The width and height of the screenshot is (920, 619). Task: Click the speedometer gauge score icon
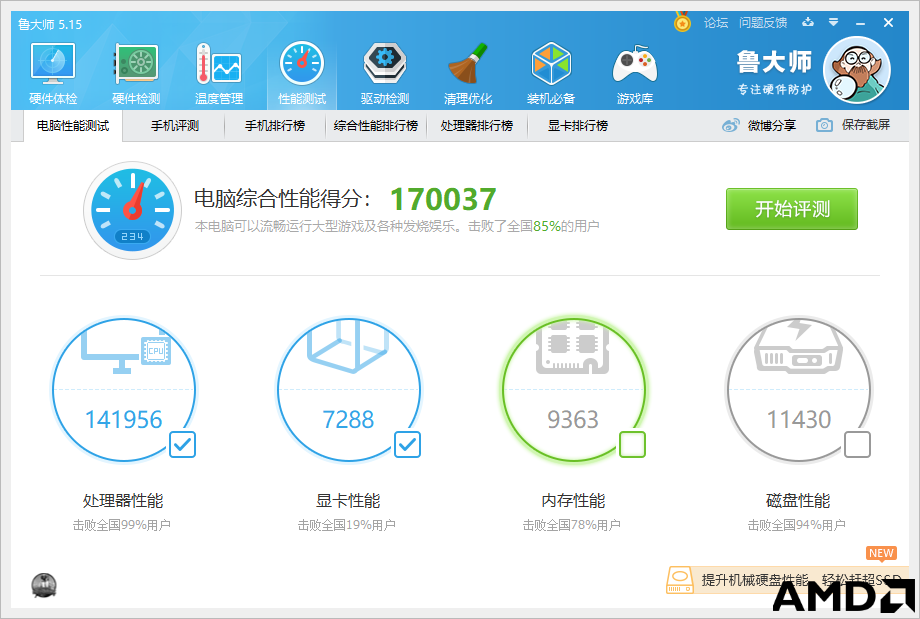point(133,210)
